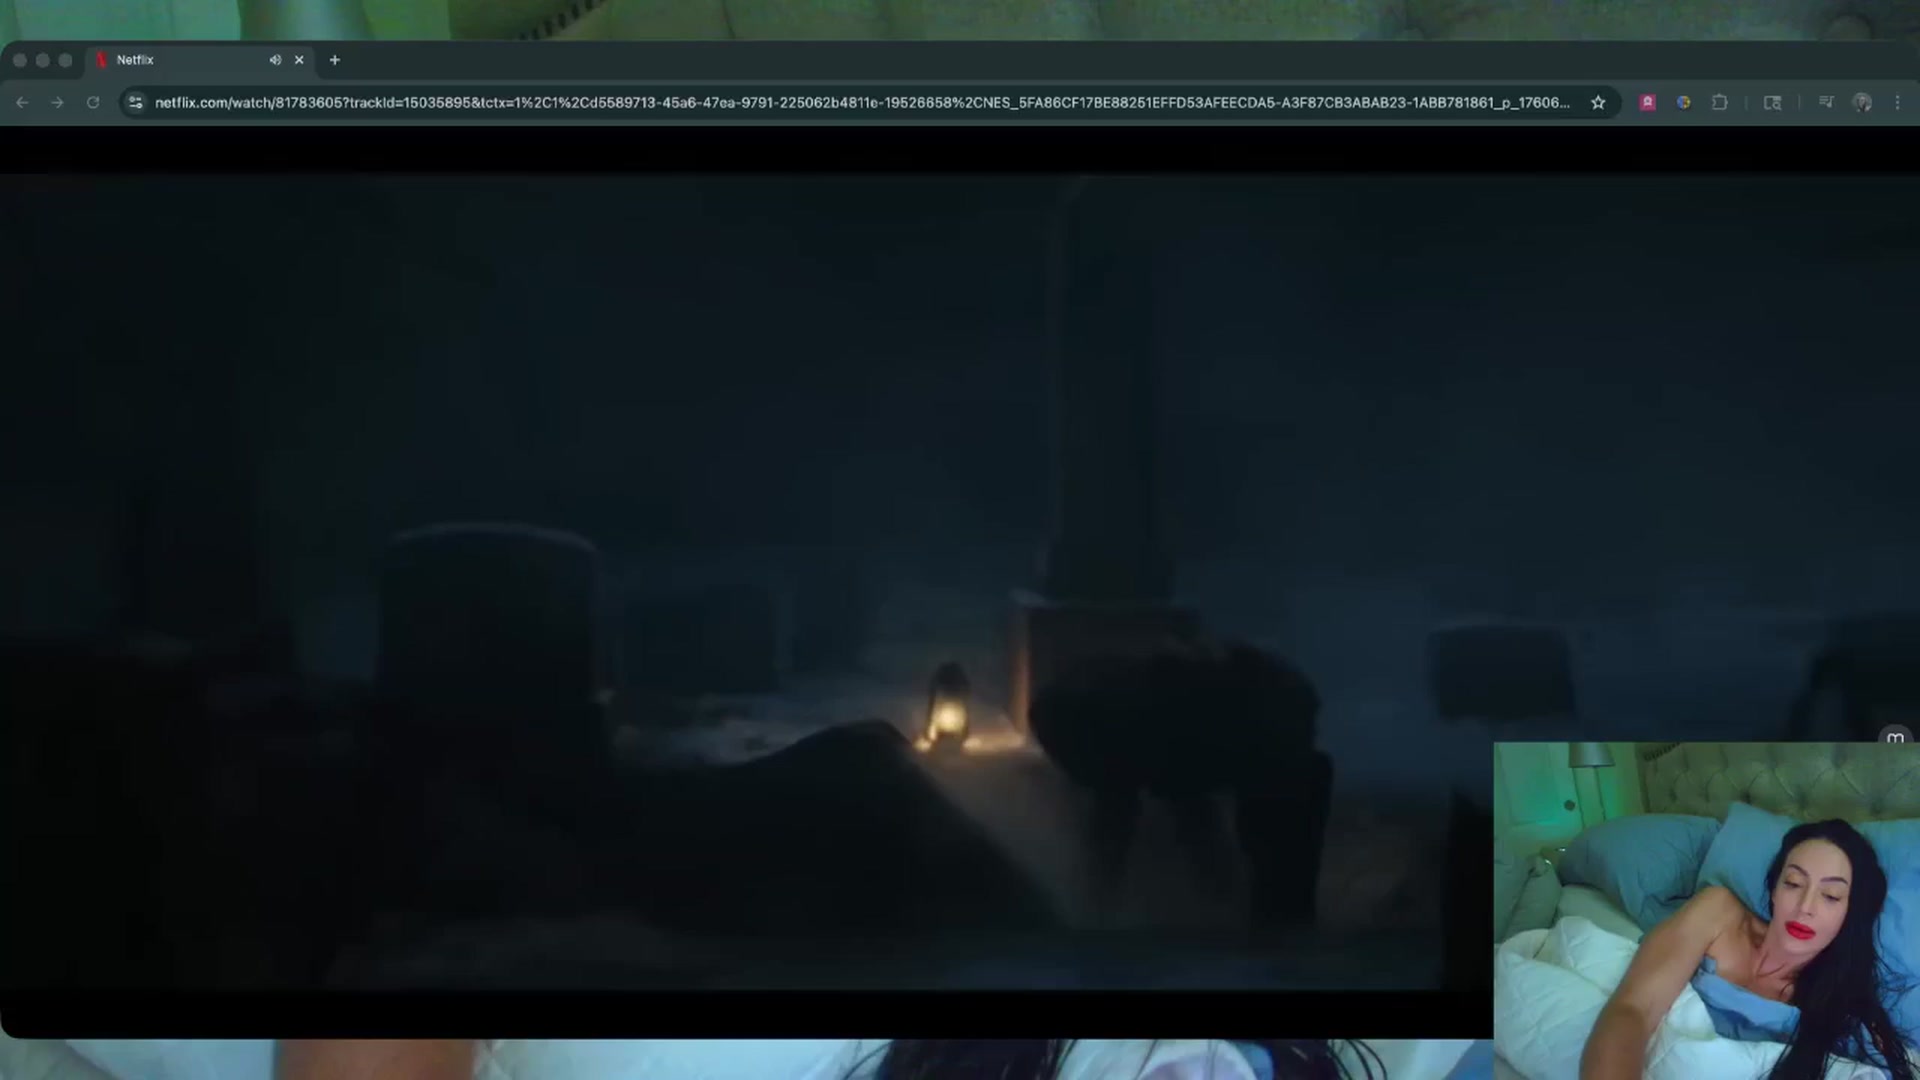Open the pink extension icon
This screenshot has height=1080, width=1920.
click(1647, 102)
